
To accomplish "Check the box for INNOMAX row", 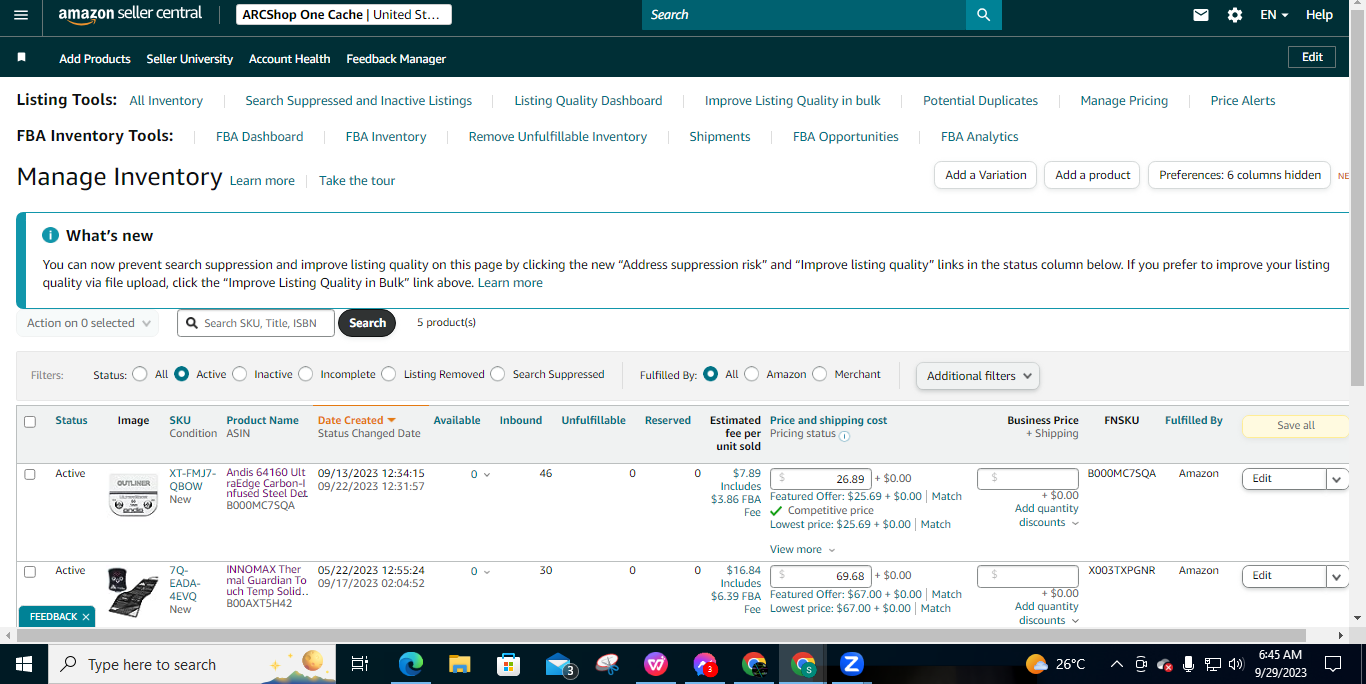I will click(x=30, y=571).
